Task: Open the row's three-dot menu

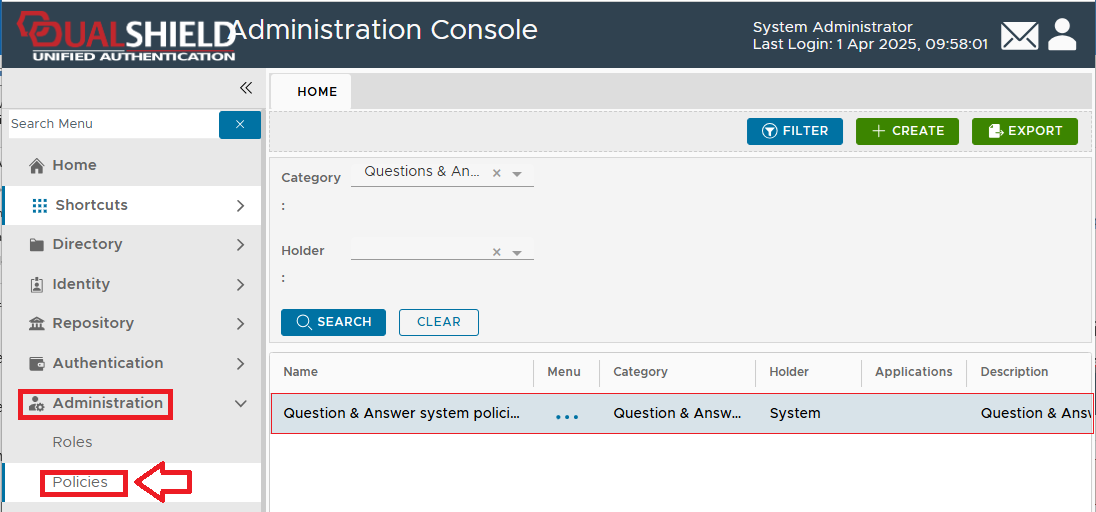Action: 566,414
